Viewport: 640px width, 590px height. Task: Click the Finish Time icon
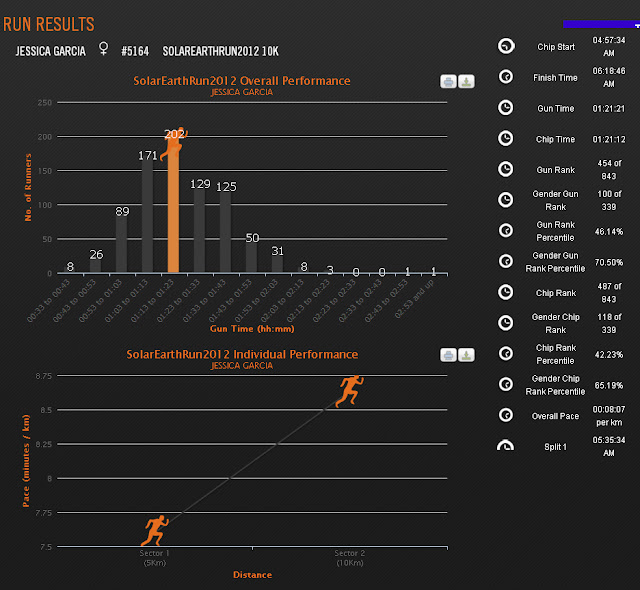pyautogui.click(x=506, y=76)
